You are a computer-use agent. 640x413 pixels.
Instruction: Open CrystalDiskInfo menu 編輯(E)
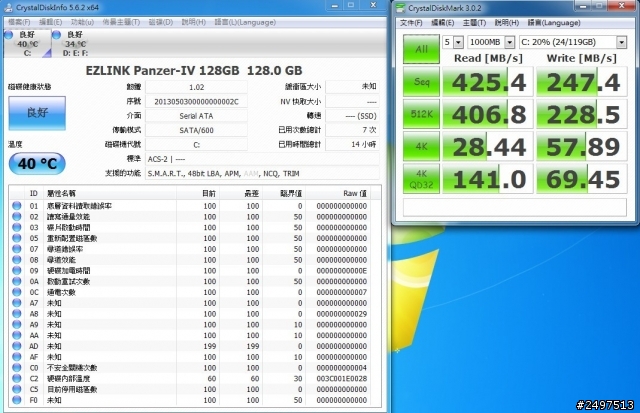tap(51, 22)
